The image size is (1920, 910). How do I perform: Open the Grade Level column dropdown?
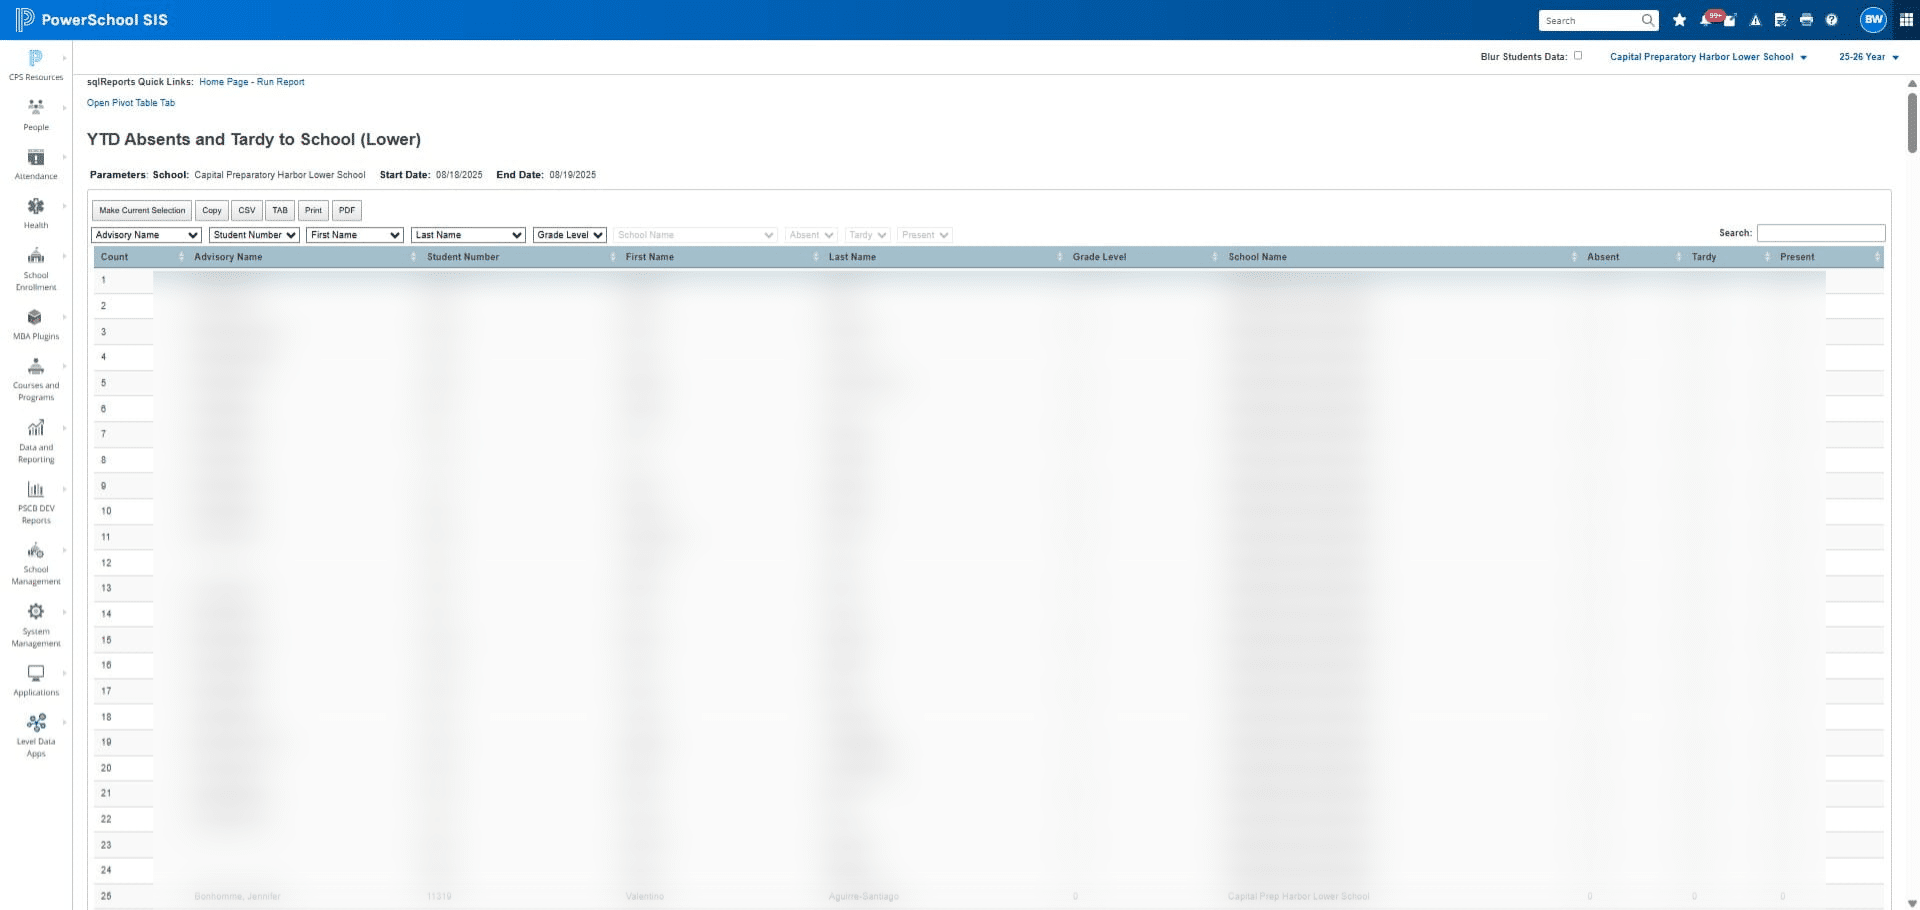click(x=570, y=235)
